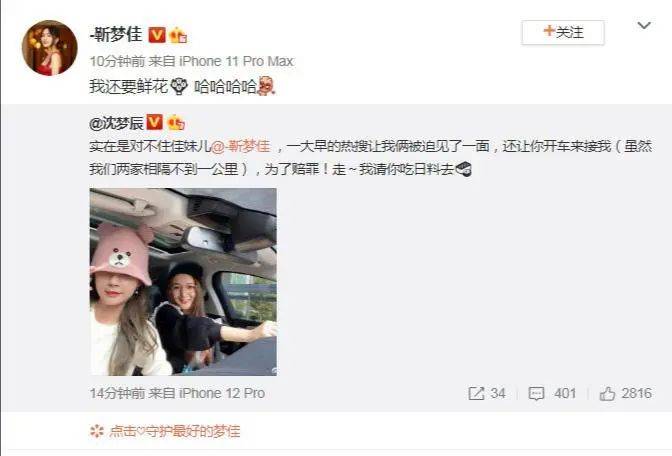This screenshot has width=672, height=456.
Task: Click the verified V badge next to @沈梦辰
Action: pyautogui.click(x=154, y=123)
